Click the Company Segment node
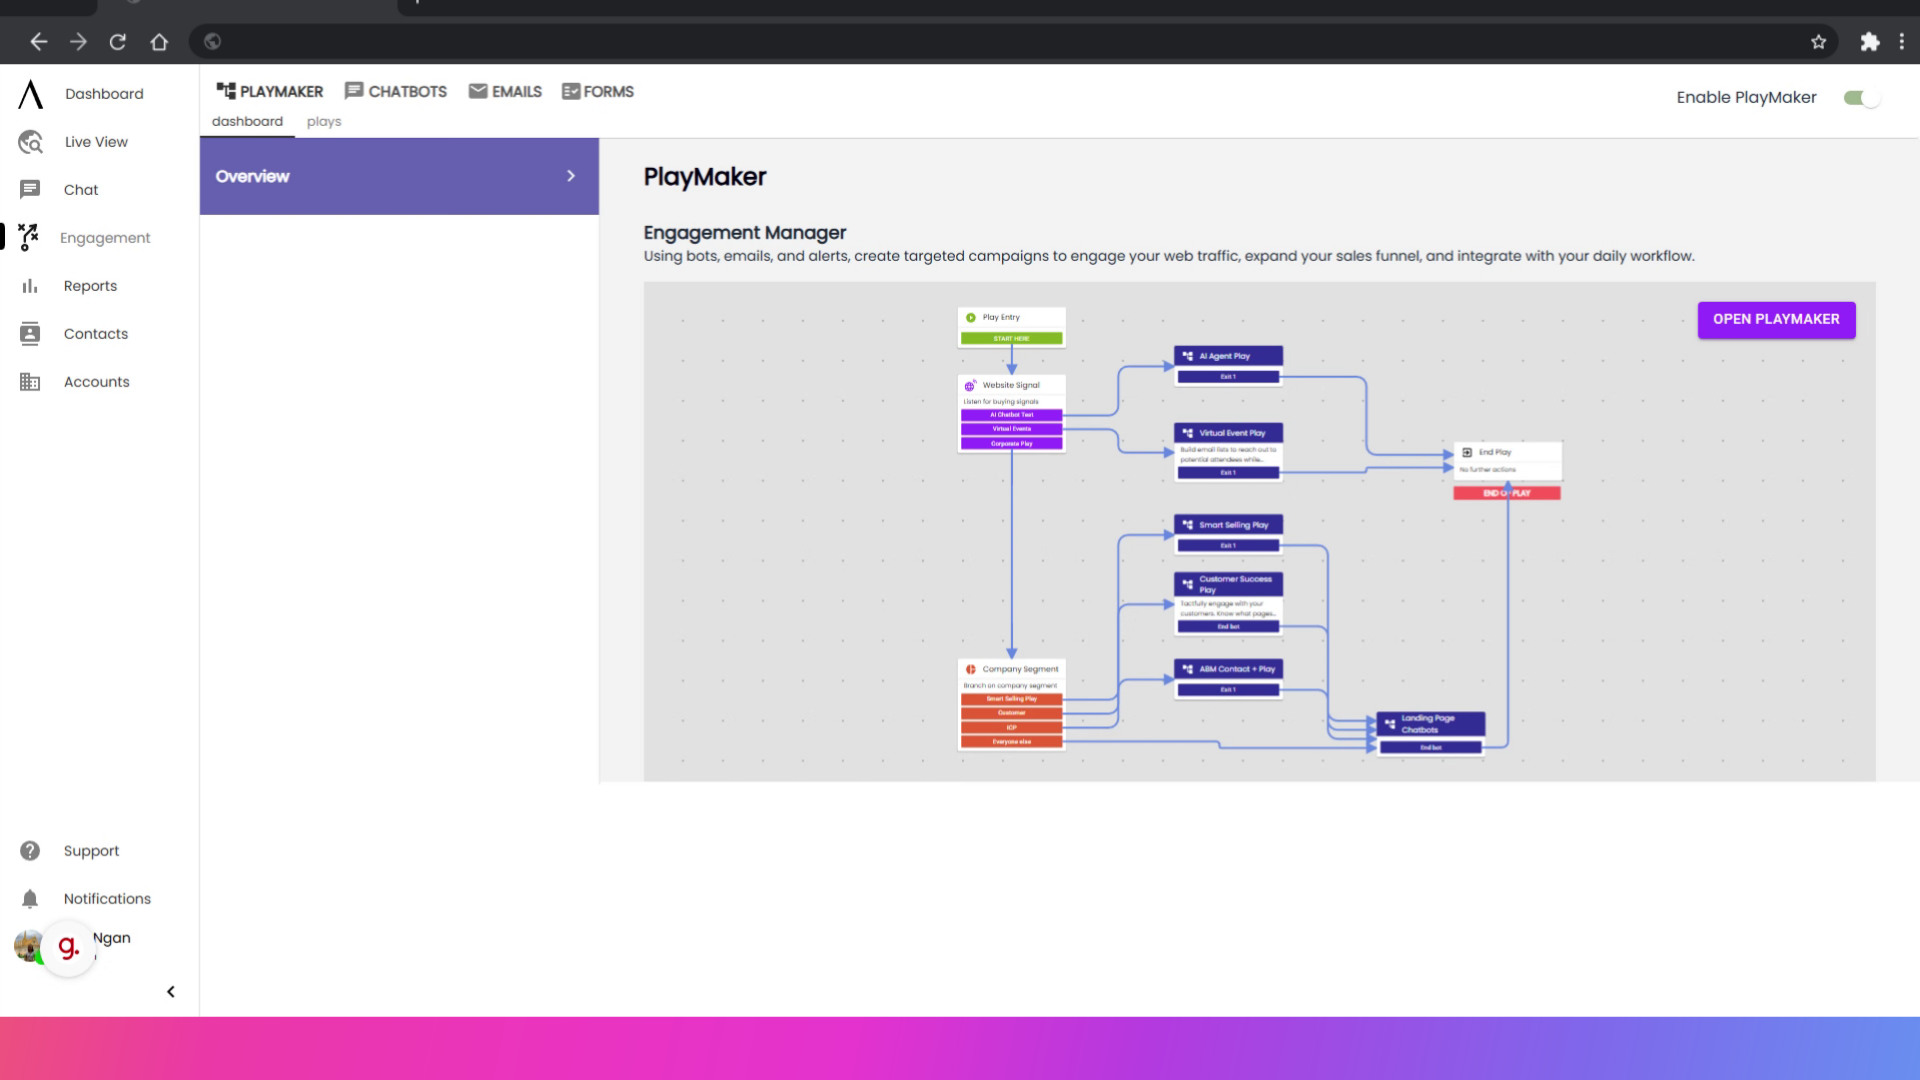 pyautogui.click(x=1011, y=704)
